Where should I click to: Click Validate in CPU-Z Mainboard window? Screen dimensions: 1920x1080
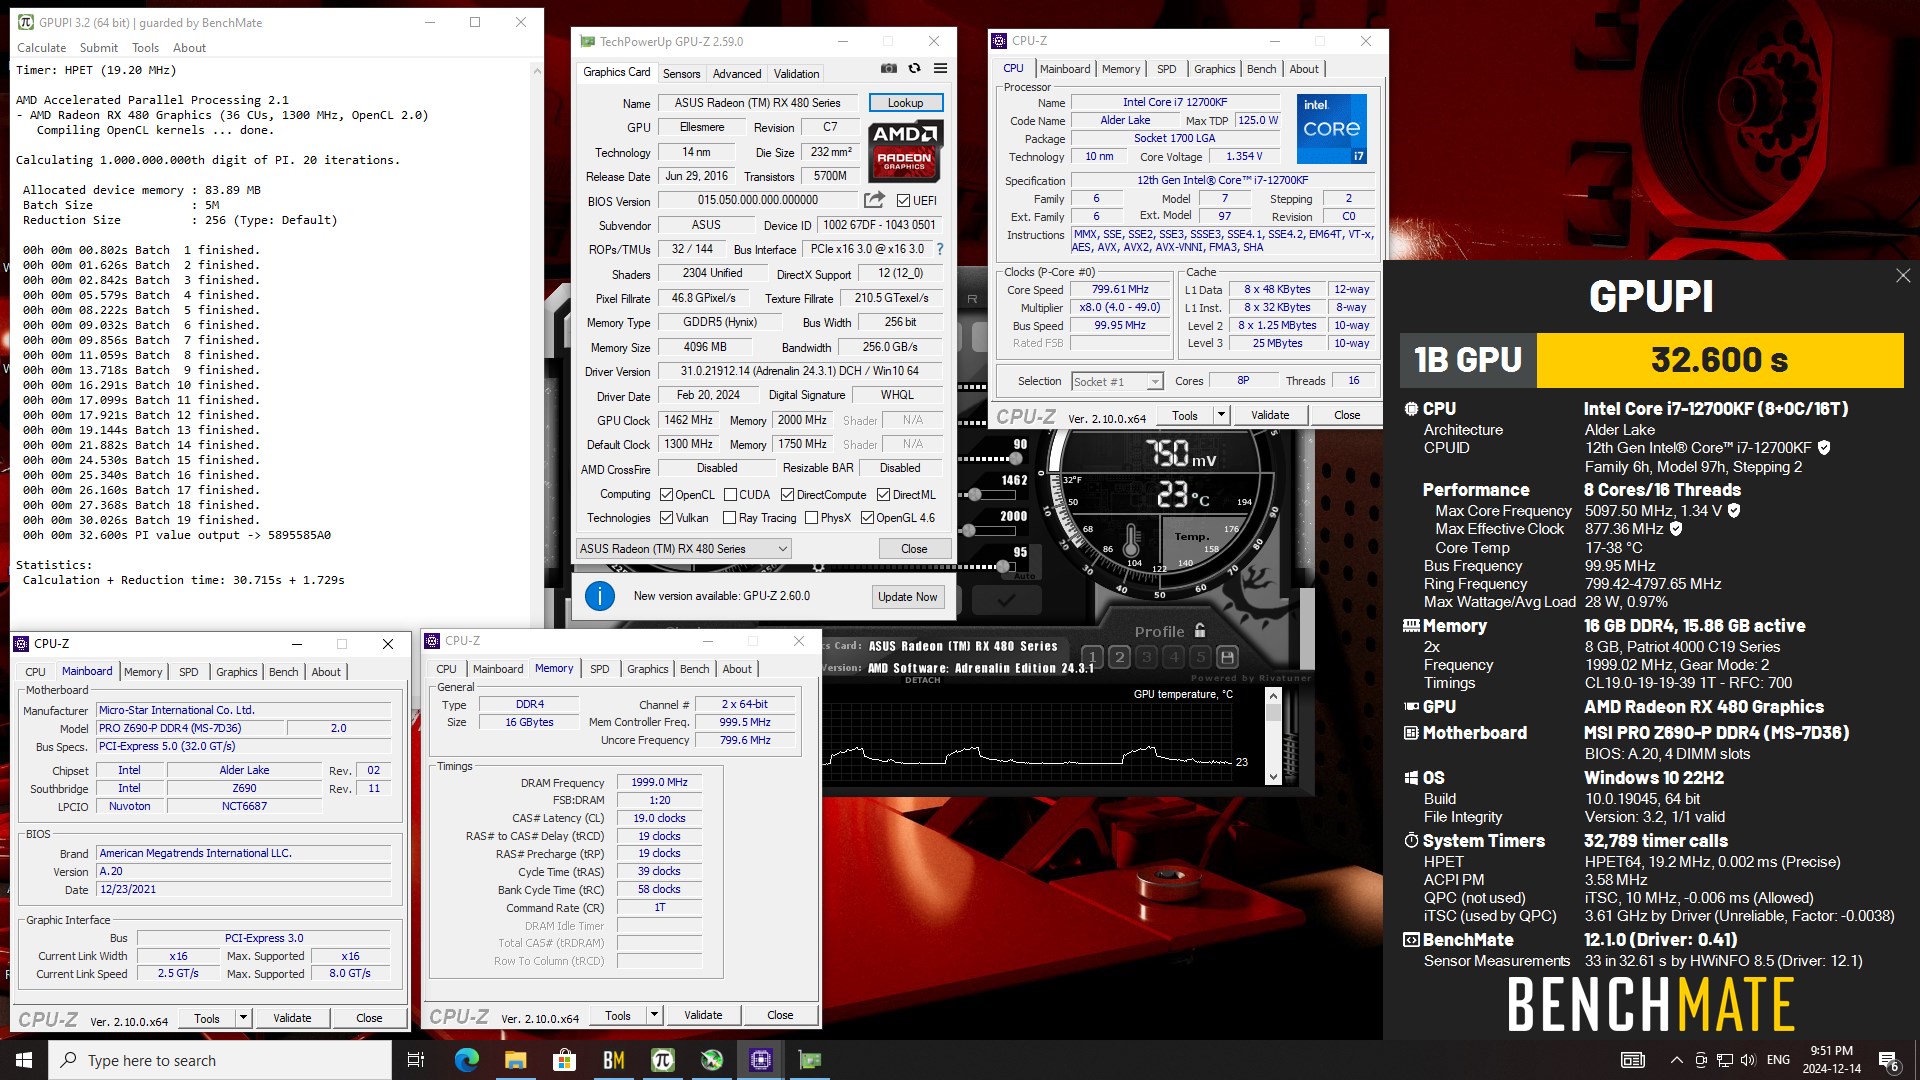(292, 1018)
